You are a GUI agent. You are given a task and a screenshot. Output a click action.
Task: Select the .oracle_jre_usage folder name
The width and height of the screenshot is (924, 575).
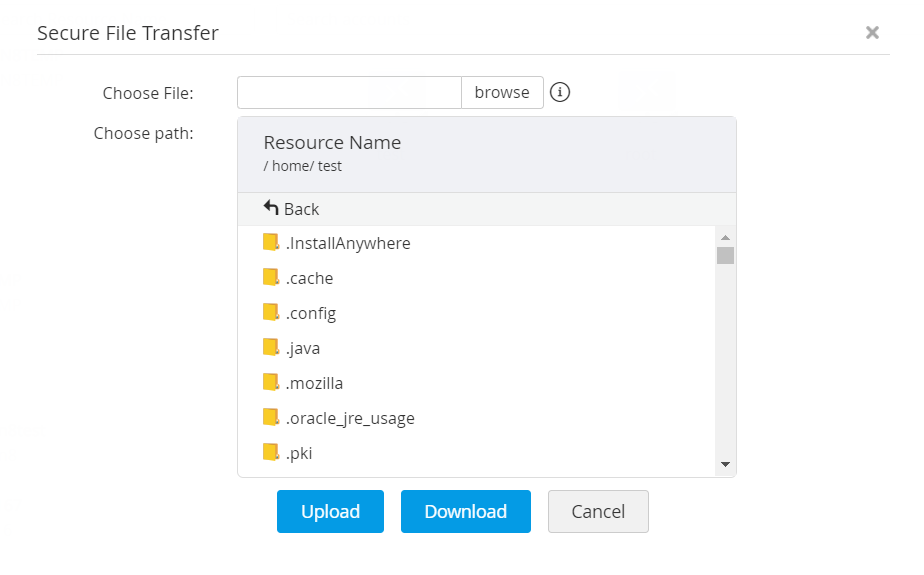point(350,418)
